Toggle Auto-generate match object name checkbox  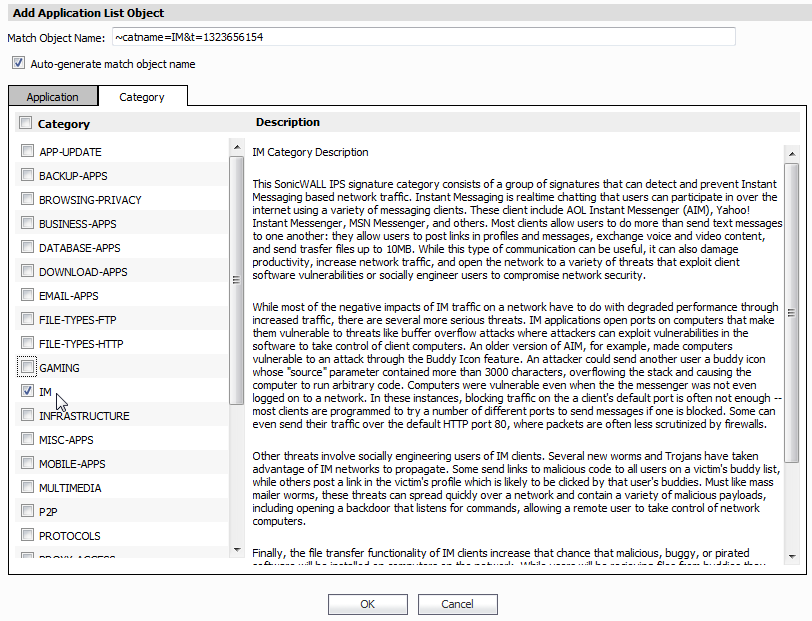click(19, 63)
